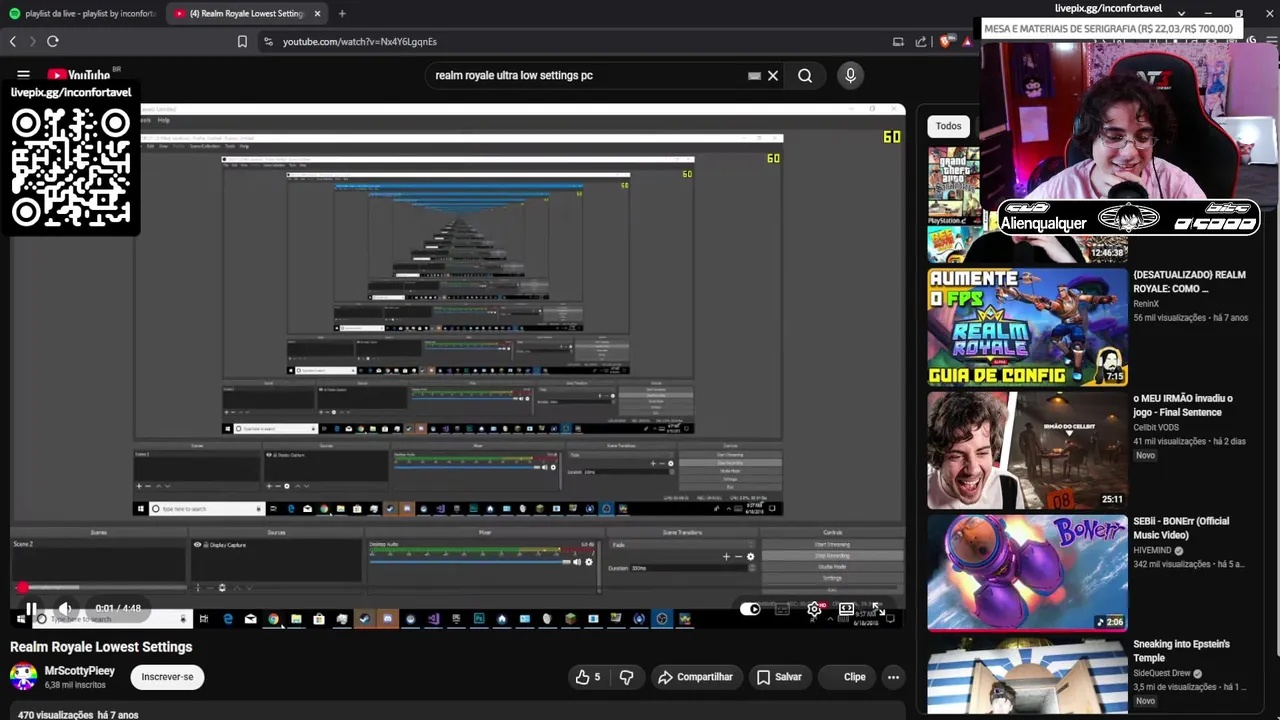Switch to the Spotify playlist da live tab

point(82,13)
